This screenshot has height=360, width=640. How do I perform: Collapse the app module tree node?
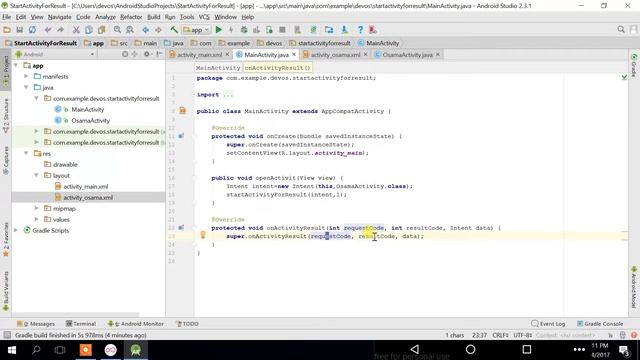pyautogui.click(x=16, y=65)
